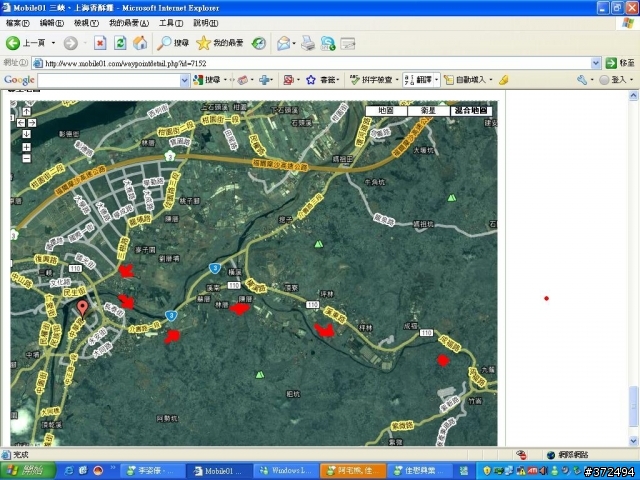Image resolution: width=640 pixels, height=480 pixels.
Task: Go to the Home page icon
Action: [140, 43]
